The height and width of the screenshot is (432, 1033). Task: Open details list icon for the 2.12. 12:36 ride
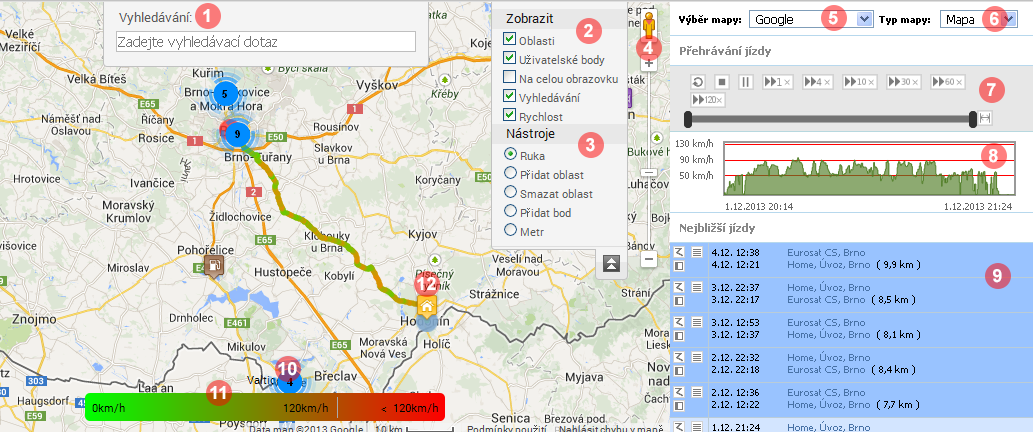pyautogui.click(x=696, y=392)
